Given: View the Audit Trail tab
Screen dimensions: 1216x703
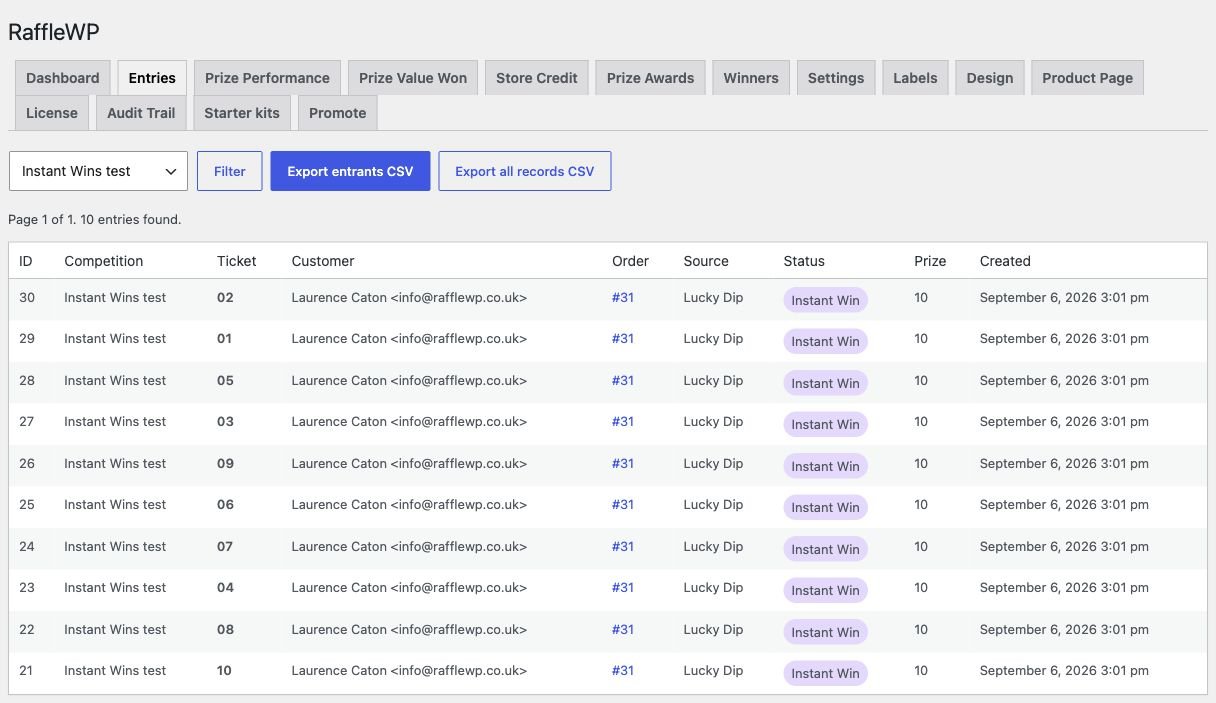Looking at the screenshot, I should [141, 113].
